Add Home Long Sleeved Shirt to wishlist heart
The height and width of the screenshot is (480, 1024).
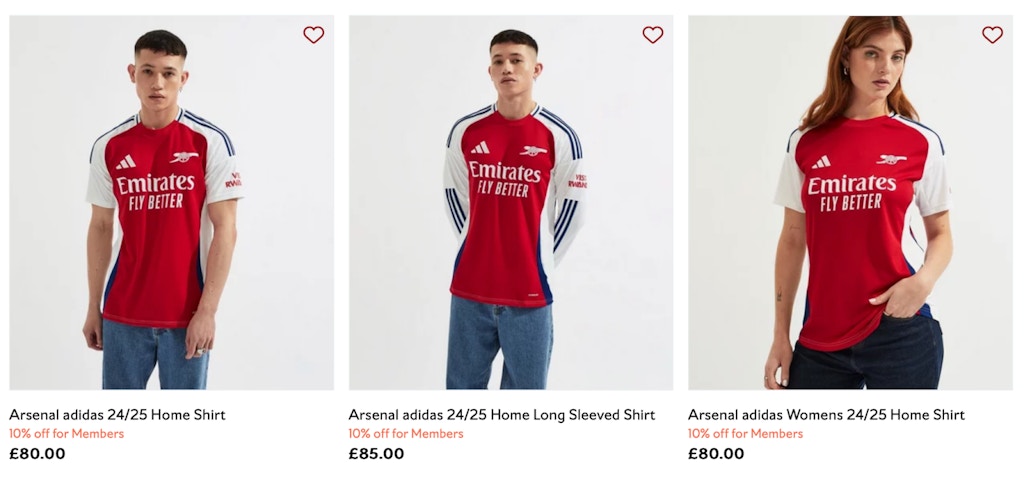[653, 35]
